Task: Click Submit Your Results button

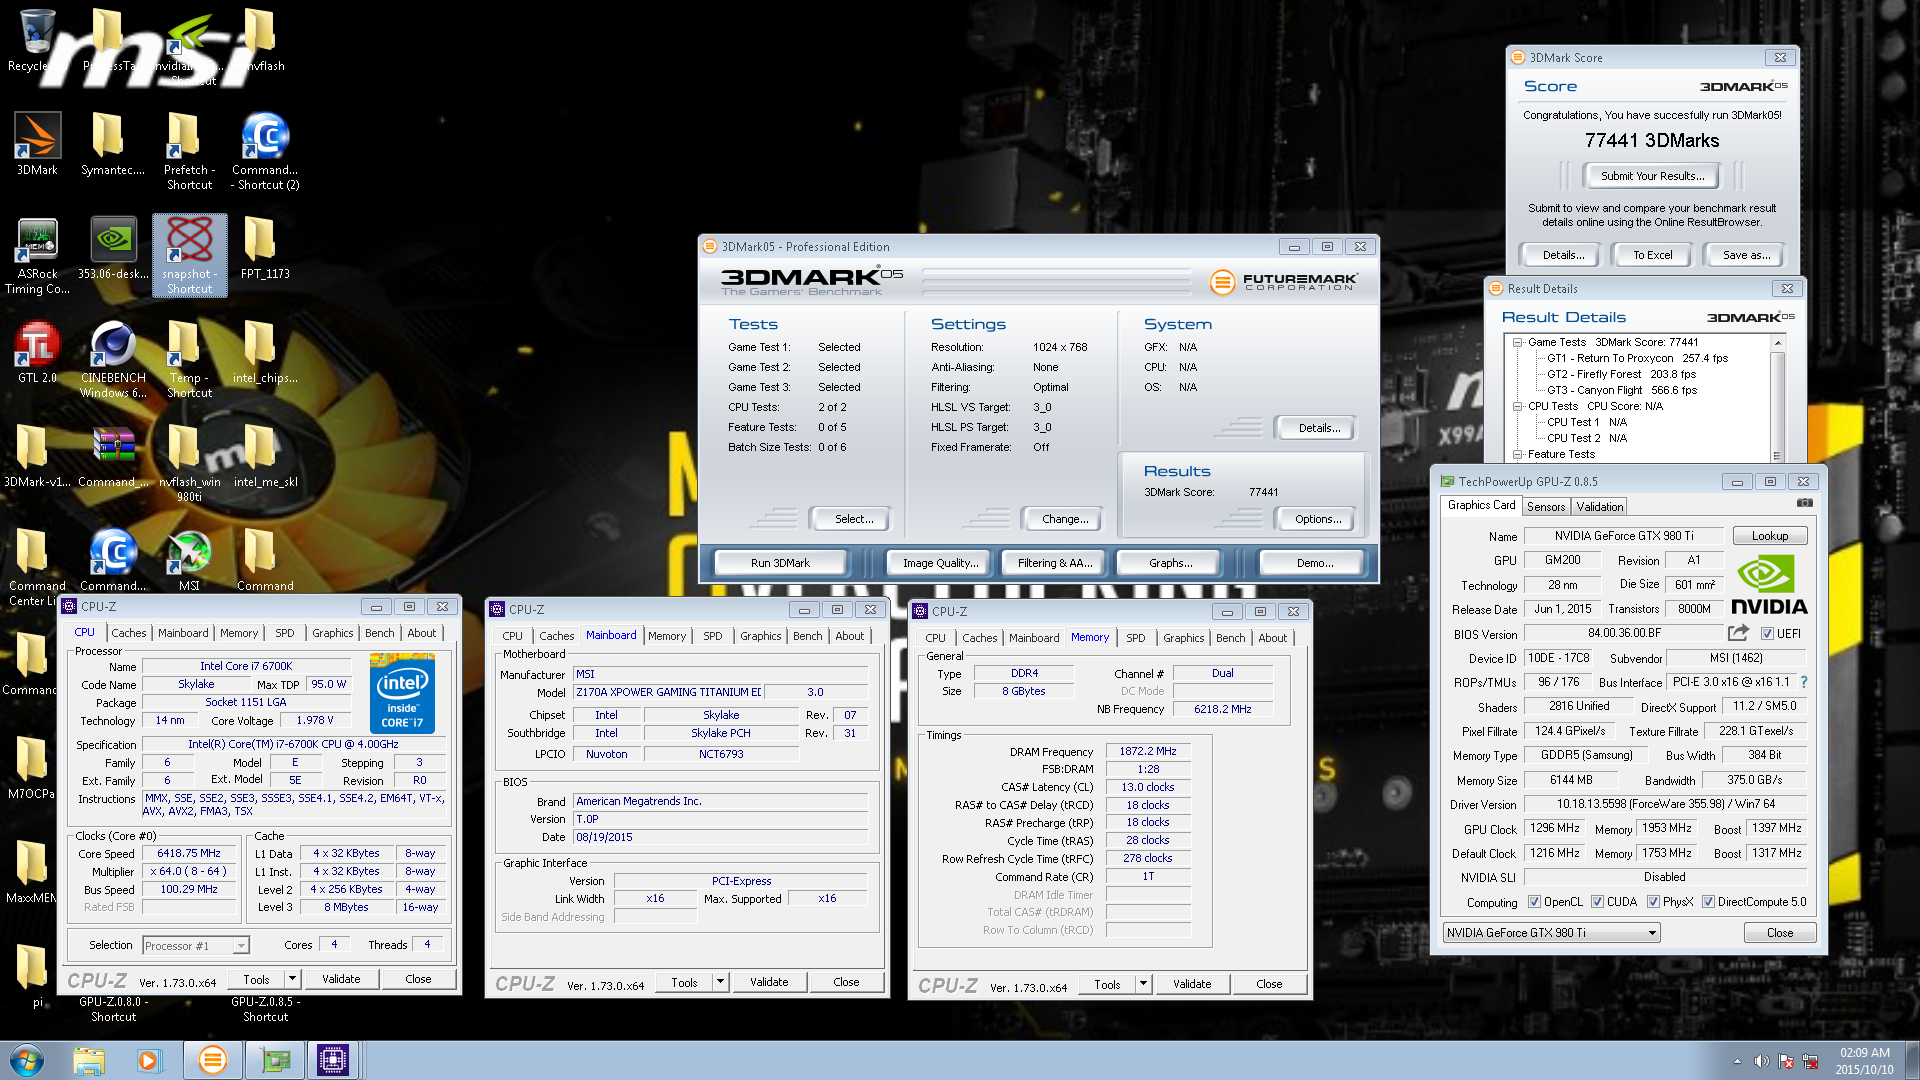Action: (1652, 176)
